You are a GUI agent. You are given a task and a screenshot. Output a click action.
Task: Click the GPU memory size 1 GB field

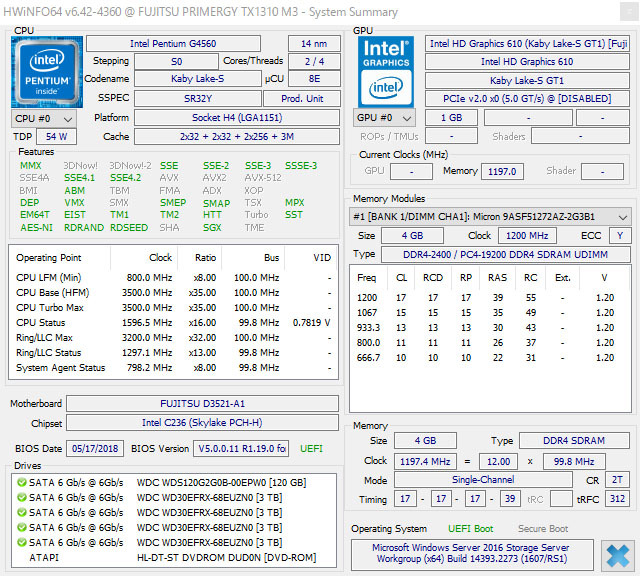click(x=451, y=118)
